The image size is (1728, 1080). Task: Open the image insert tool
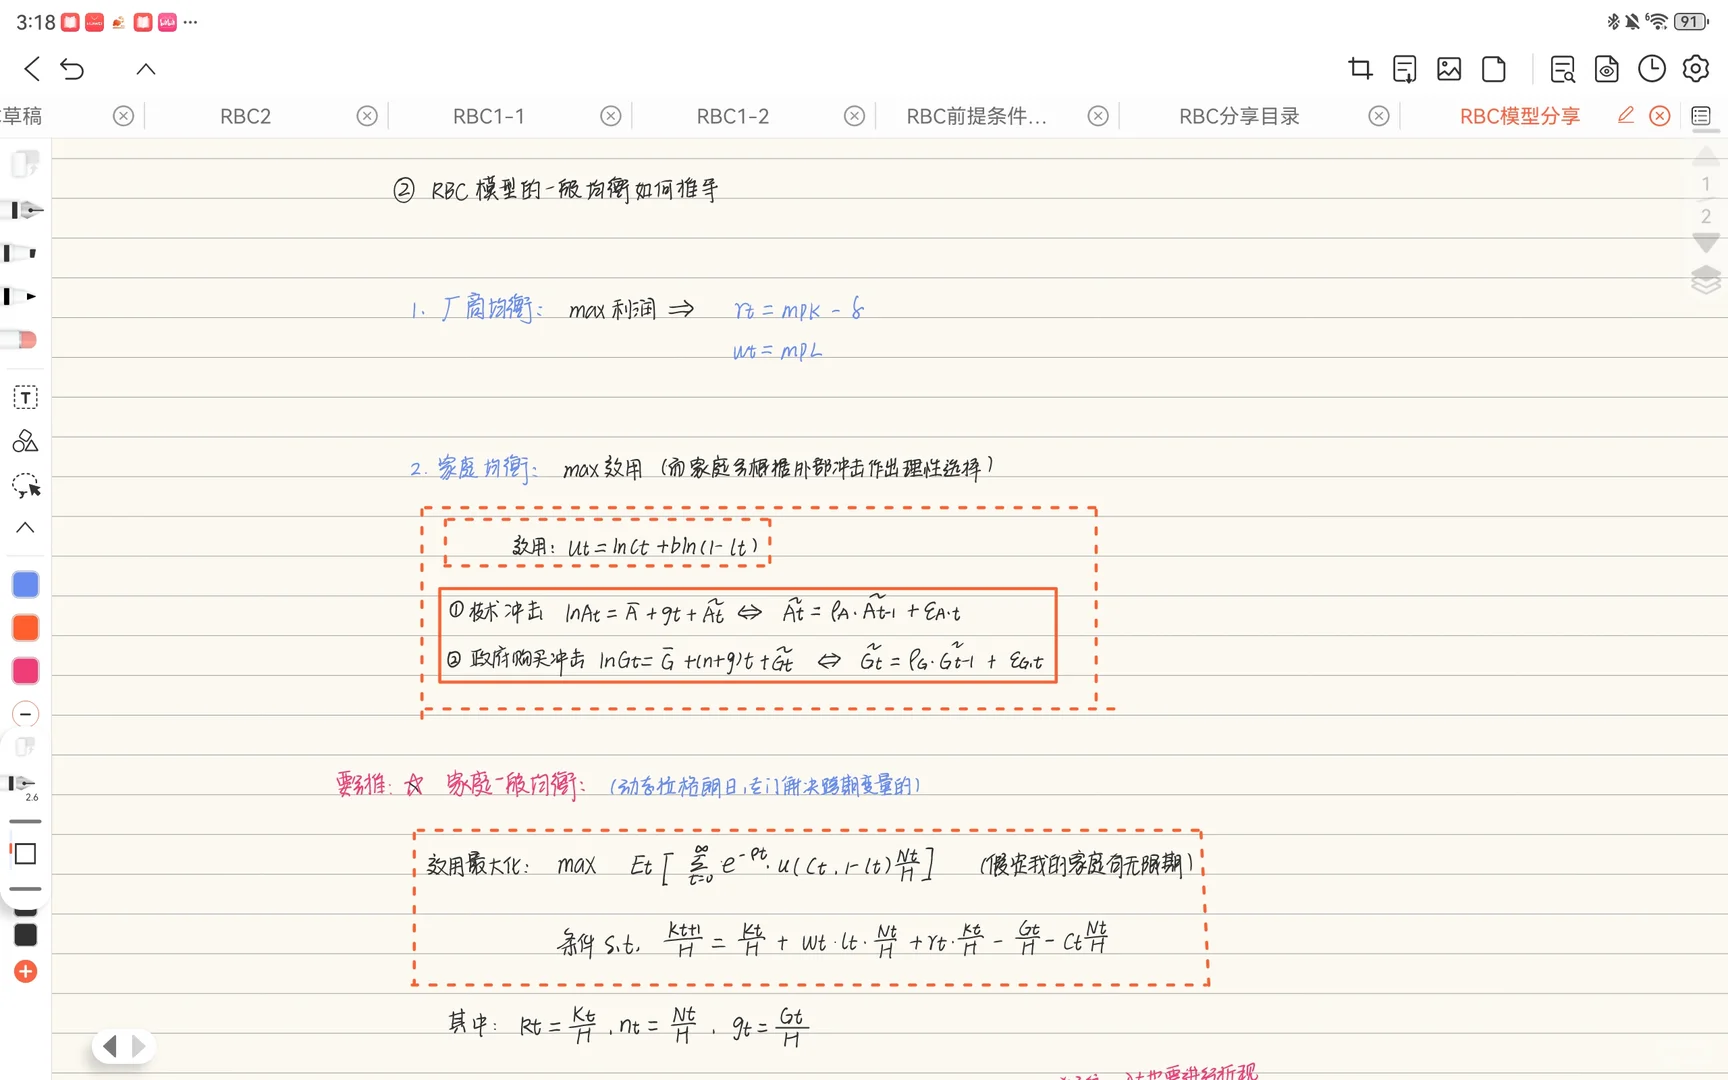pyautogui.click(x=1449, y=68)
